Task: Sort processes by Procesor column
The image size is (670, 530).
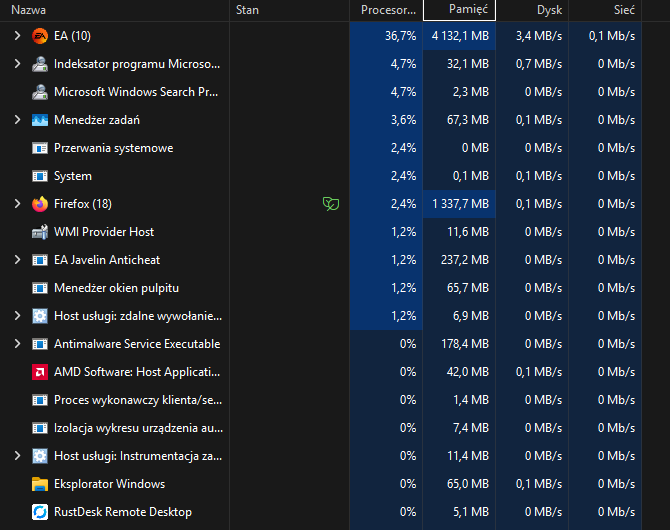Action: coord(387,10)
